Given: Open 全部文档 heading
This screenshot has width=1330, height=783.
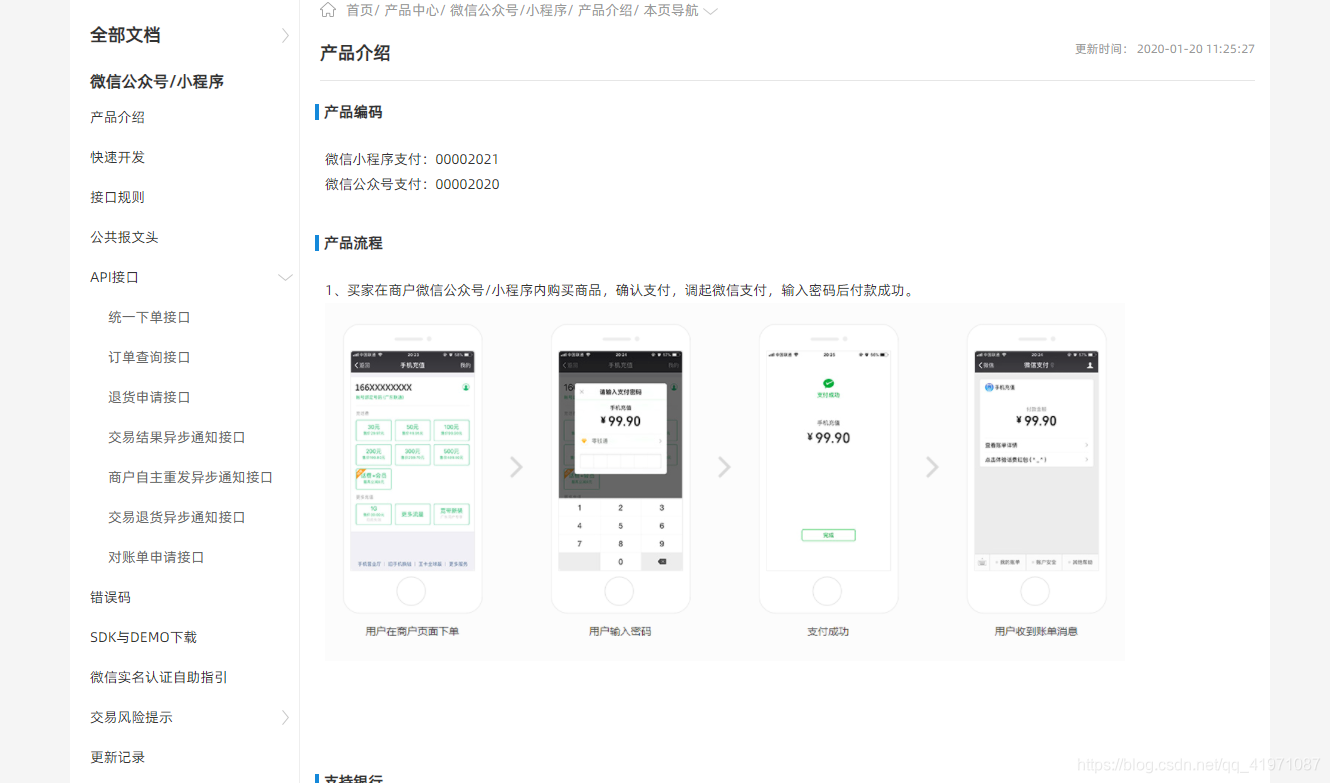Looking at the screenshot, I should pyautogui.click(x=125, y=35).
